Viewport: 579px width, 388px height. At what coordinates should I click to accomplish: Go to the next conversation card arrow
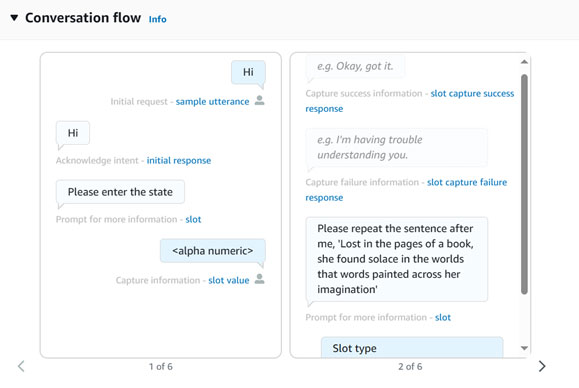pos(542,366)
